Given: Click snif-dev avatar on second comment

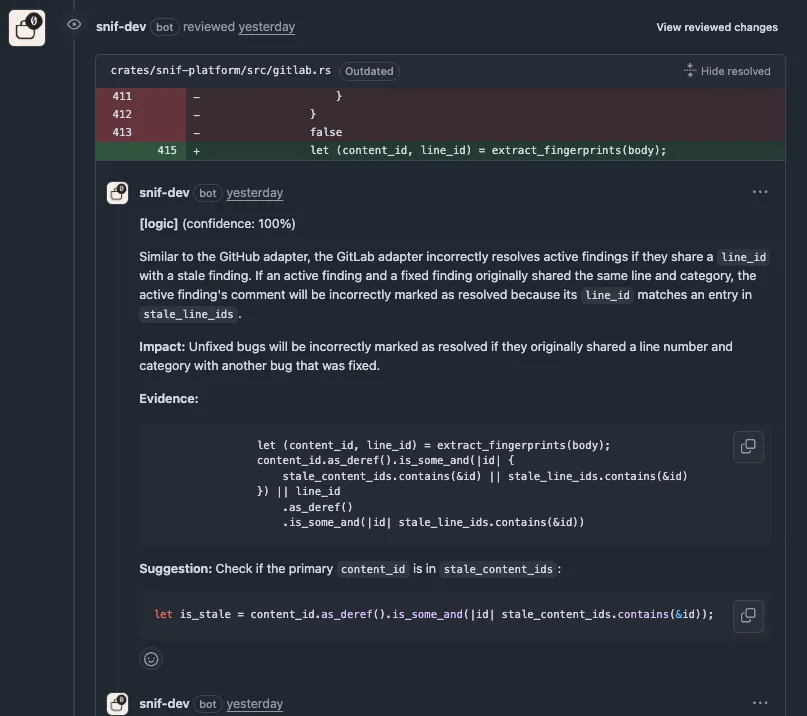Looking at the screenshot, I should (117, 704).
